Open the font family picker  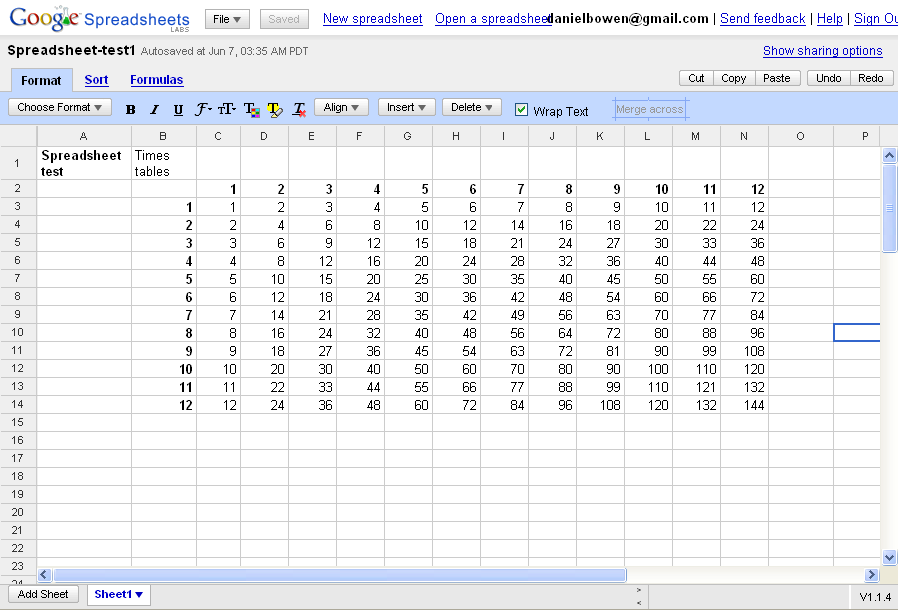203,110
